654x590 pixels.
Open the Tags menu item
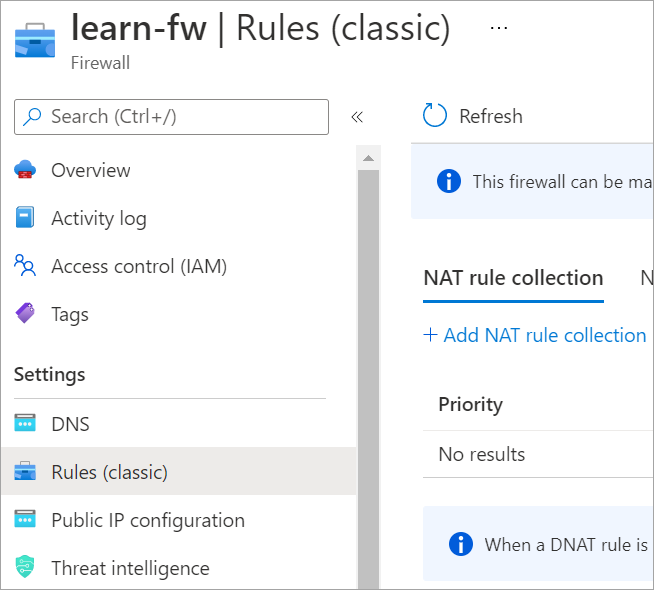70,315
